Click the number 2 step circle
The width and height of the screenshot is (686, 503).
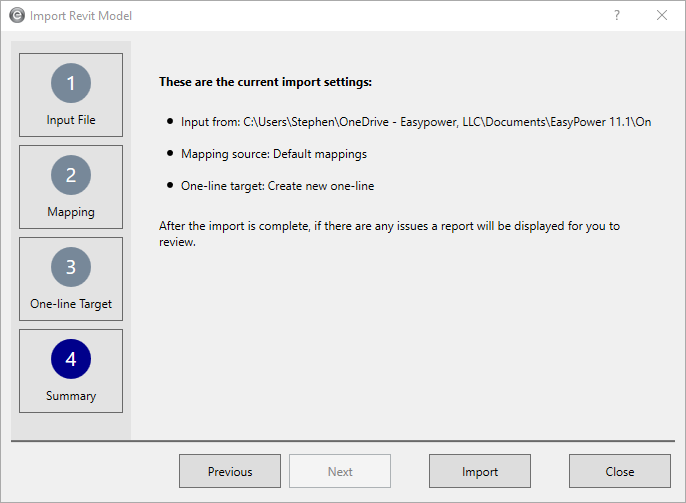pos(71,175)
